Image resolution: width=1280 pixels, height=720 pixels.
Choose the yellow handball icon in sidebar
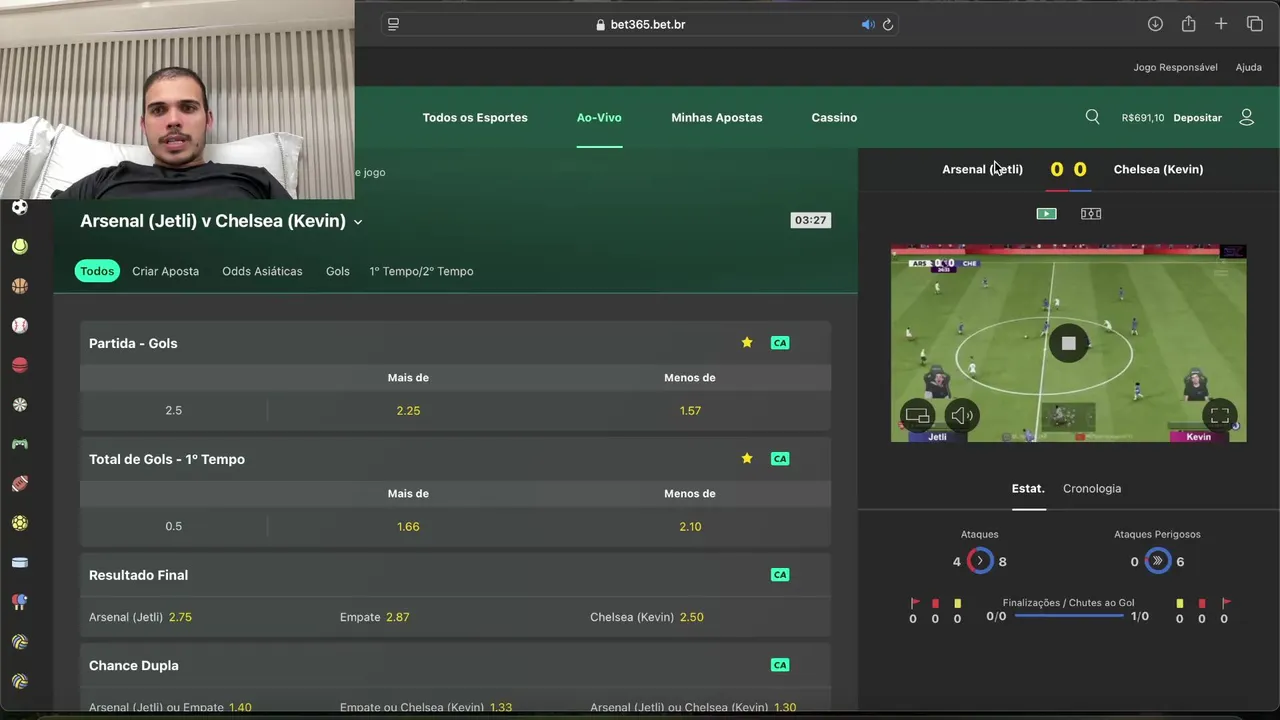point(19,523)
